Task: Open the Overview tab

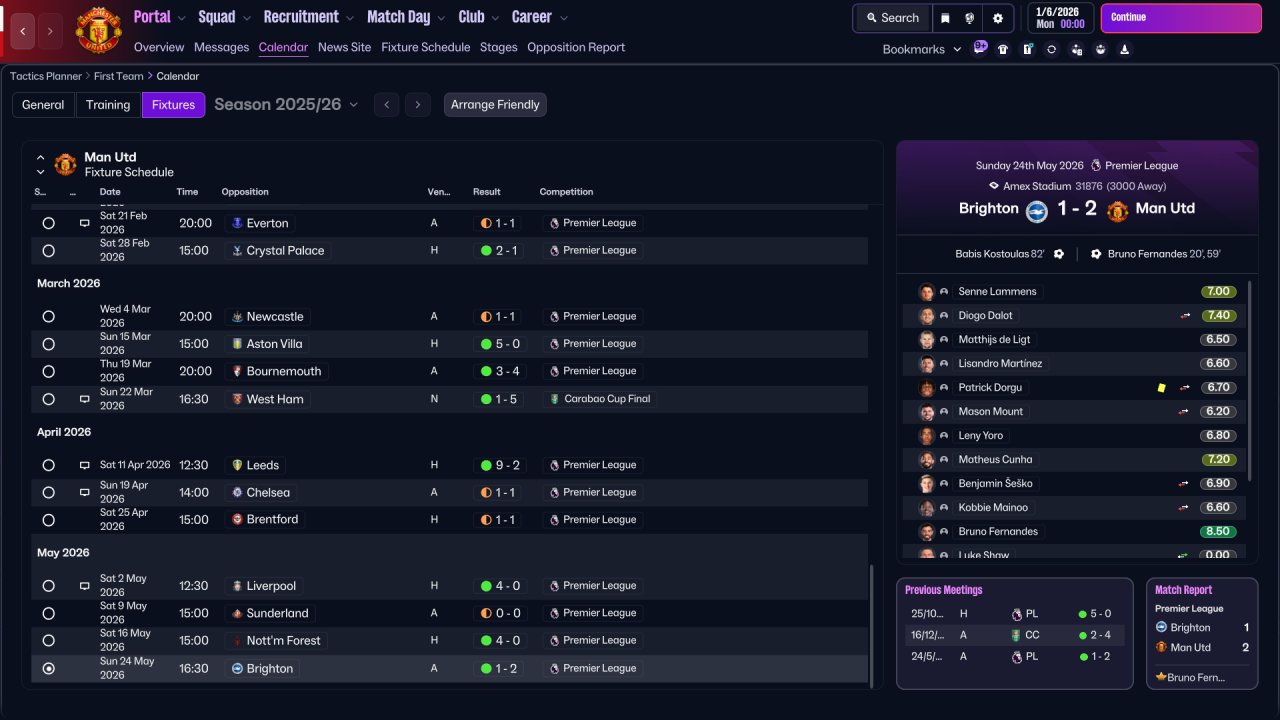Action: [x=159, y=47]
